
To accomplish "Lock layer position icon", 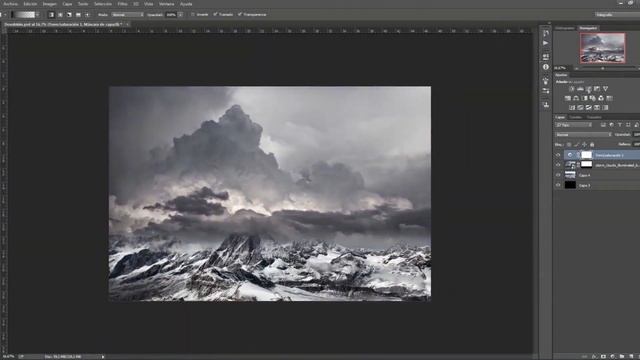I will [x=584, y=144].
